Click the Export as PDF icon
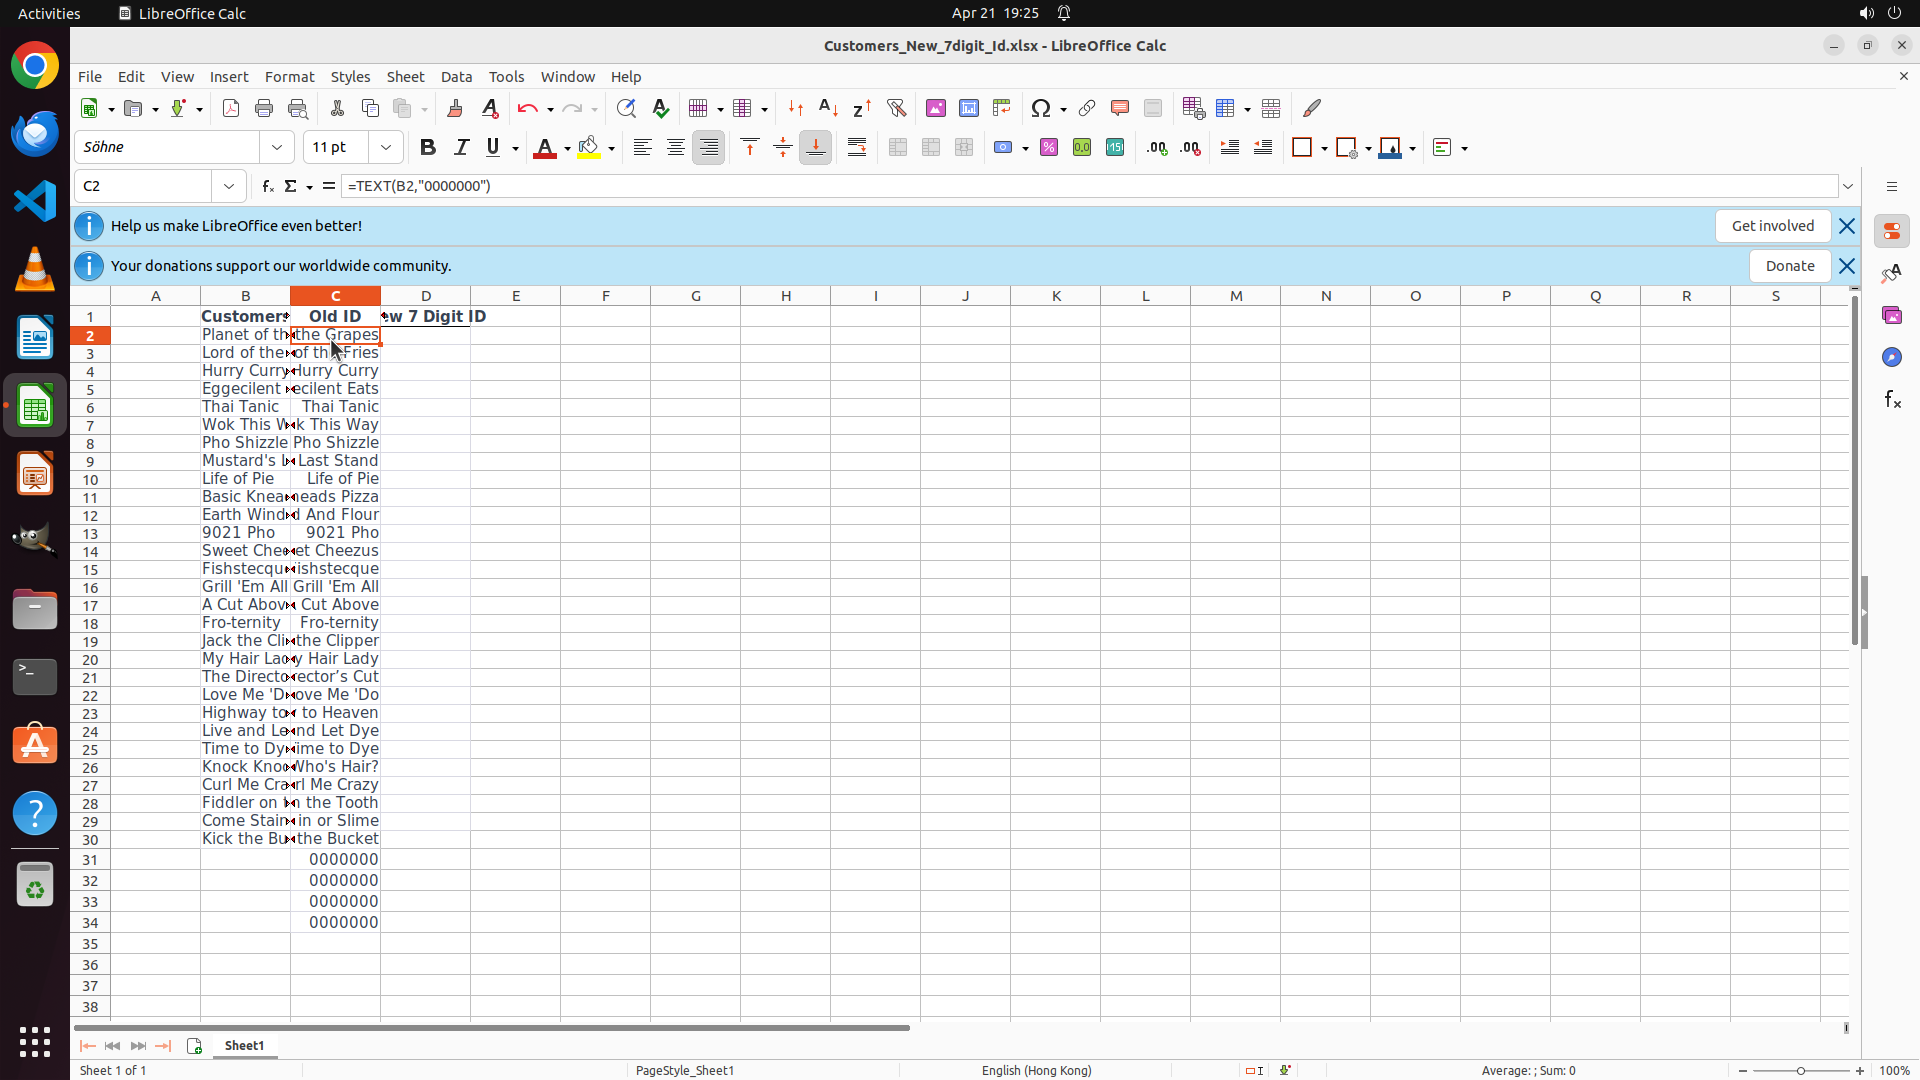Viewport: 1920px width, 1080px height. pos(231,108)
